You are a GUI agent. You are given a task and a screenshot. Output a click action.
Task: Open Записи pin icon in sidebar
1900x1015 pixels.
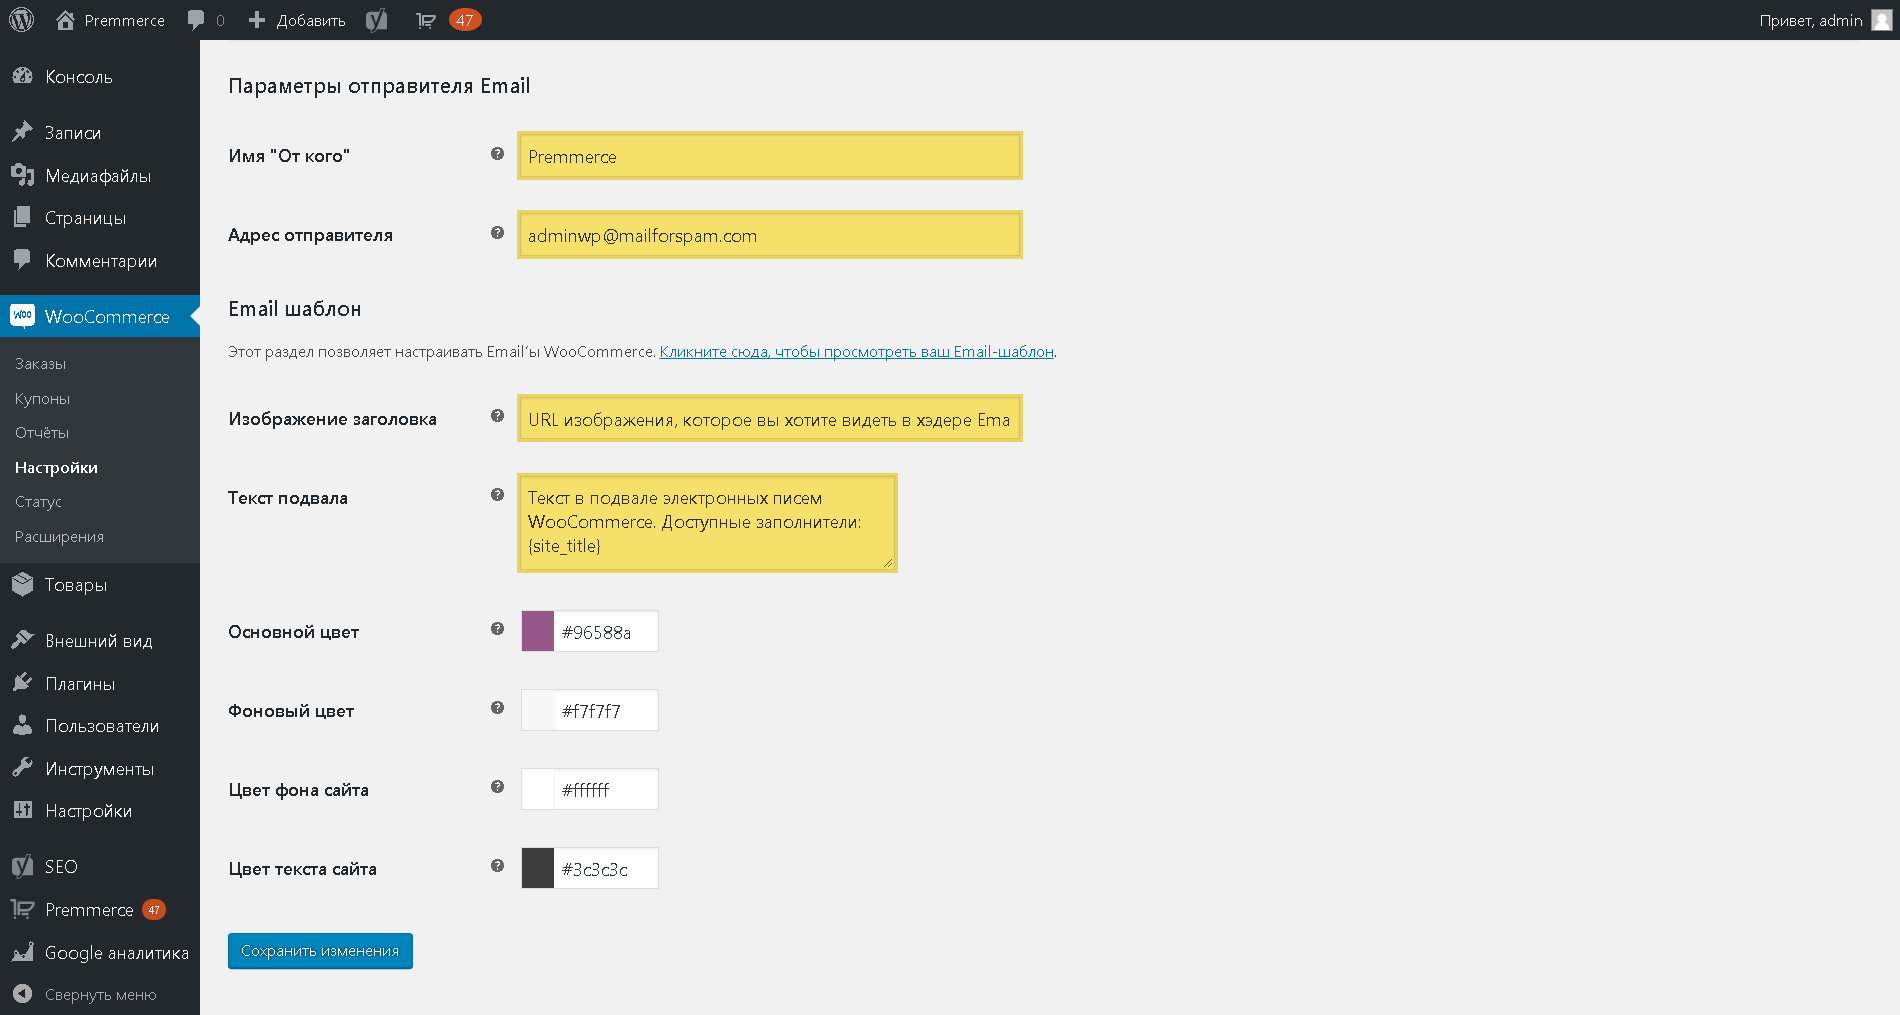coord(22,132)
